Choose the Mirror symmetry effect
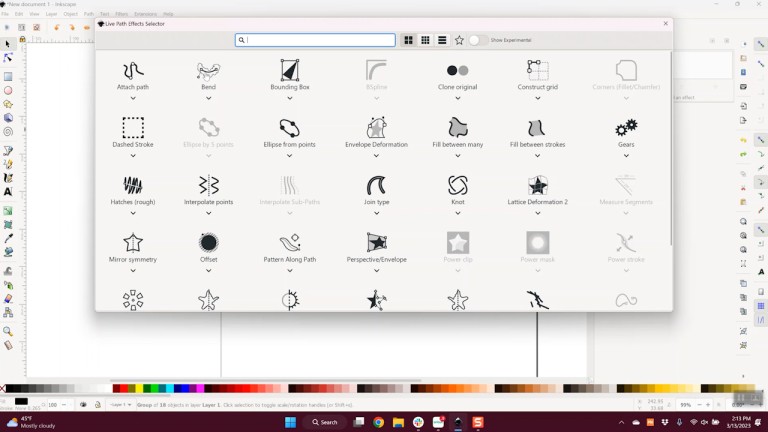The height and width of the screenshot is (432, 768). pyautogui.click(x=133, y=244)
